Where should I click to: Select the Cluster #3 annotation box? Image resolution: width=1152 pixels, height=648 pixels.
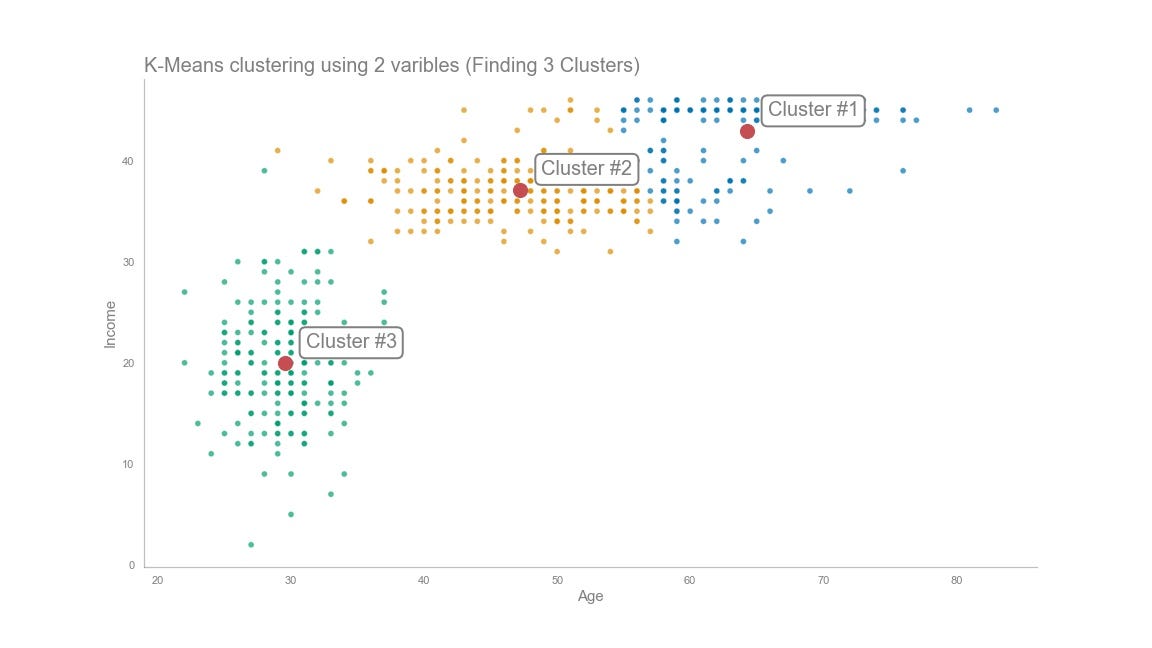click(351, 342)
